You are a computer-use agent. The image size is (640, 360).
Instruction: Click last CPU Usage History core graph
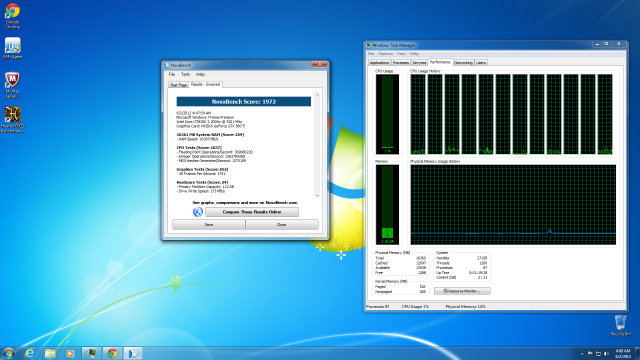pos(605,114)
